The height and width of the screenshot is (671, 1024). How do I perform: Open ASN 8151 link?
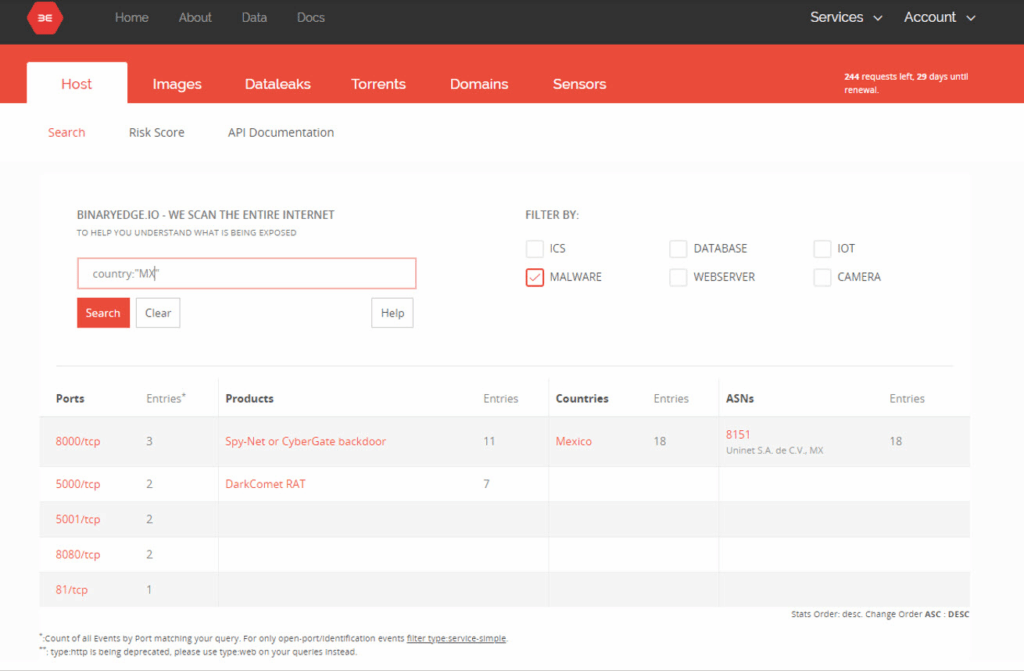click(738, 434)
